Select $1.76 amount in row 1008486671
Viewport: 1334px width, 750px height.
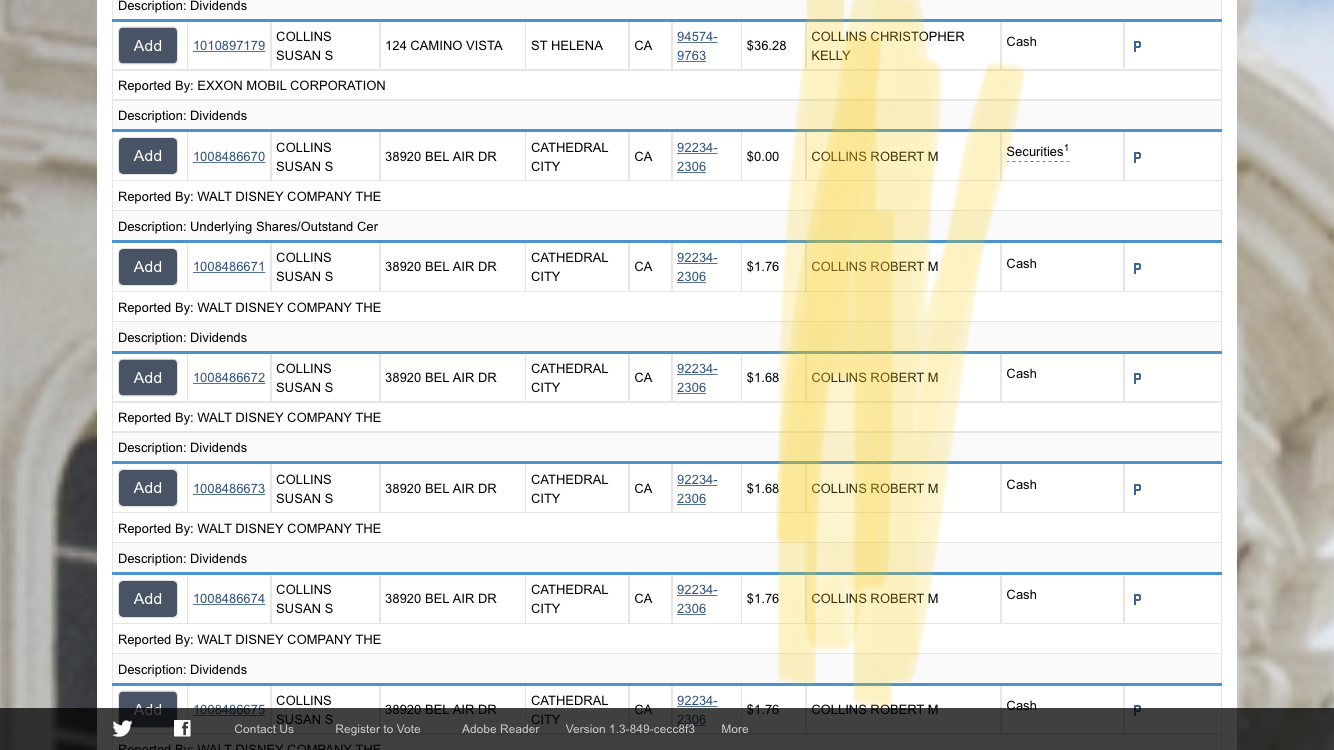click(763, 267)
